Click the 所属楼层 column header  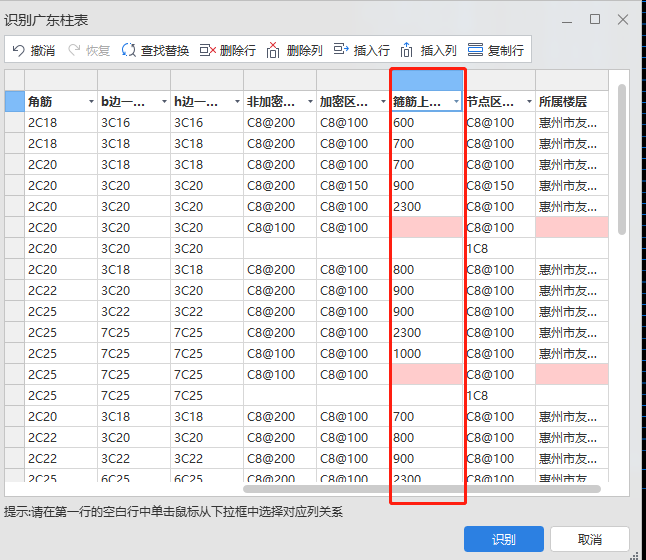tap(572, 101)
